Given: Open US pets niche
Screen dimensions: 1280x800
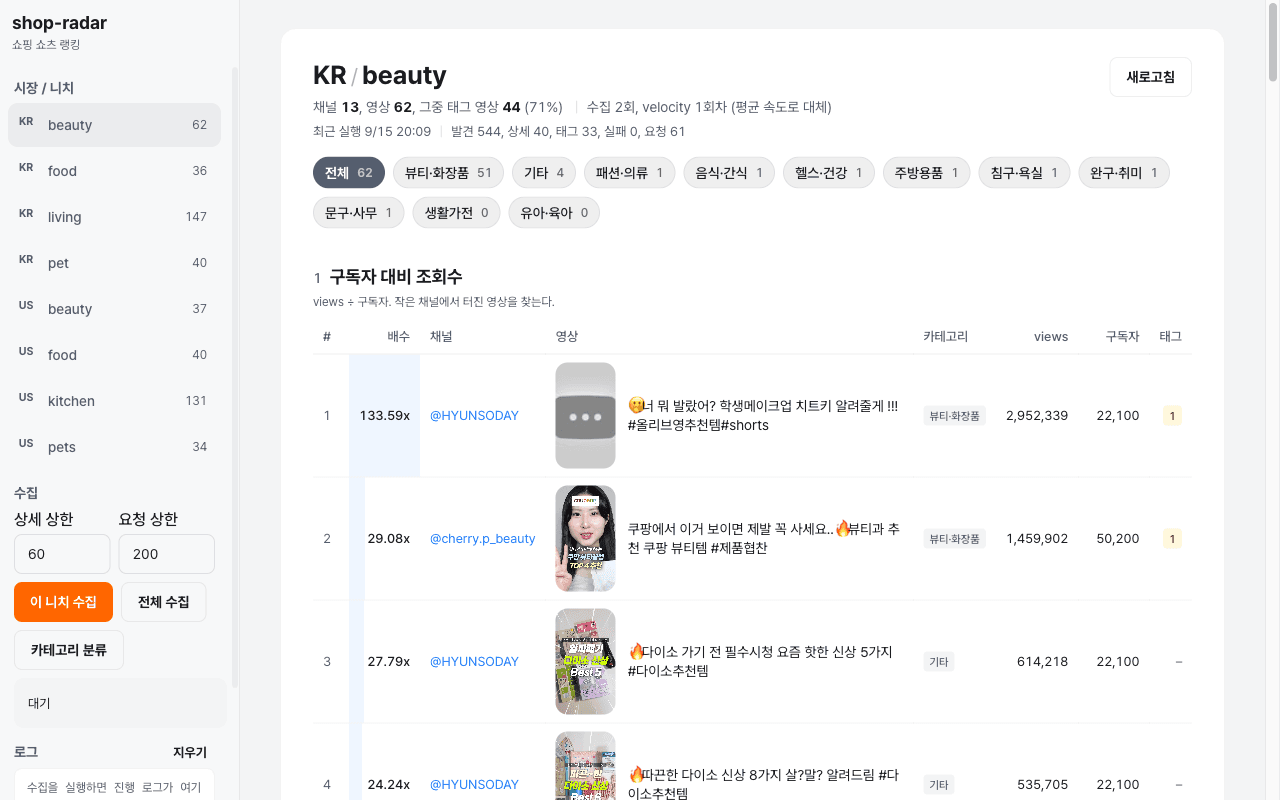Looking at the screenshot, I should (x=114, y=447).
